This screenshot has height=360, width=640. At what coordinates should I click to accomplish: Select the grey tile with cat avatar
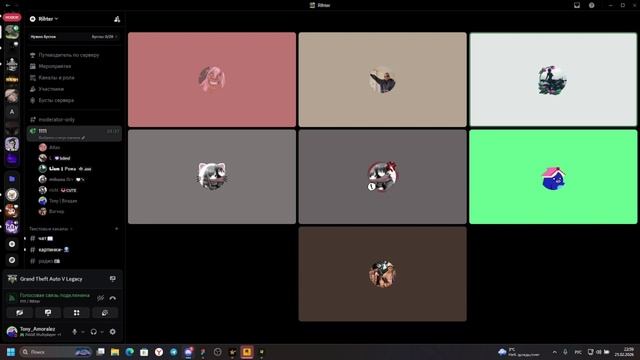click(x=212, y=177)
